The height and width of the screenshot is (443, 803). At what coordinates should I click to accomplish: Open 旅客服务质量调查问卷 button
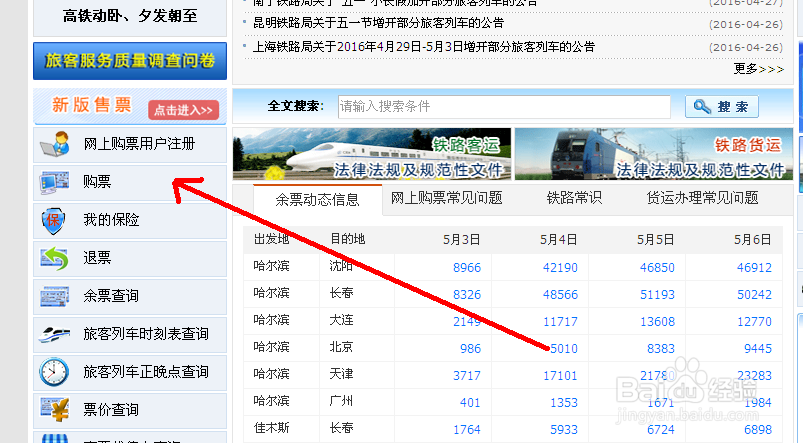coord(130,60)
